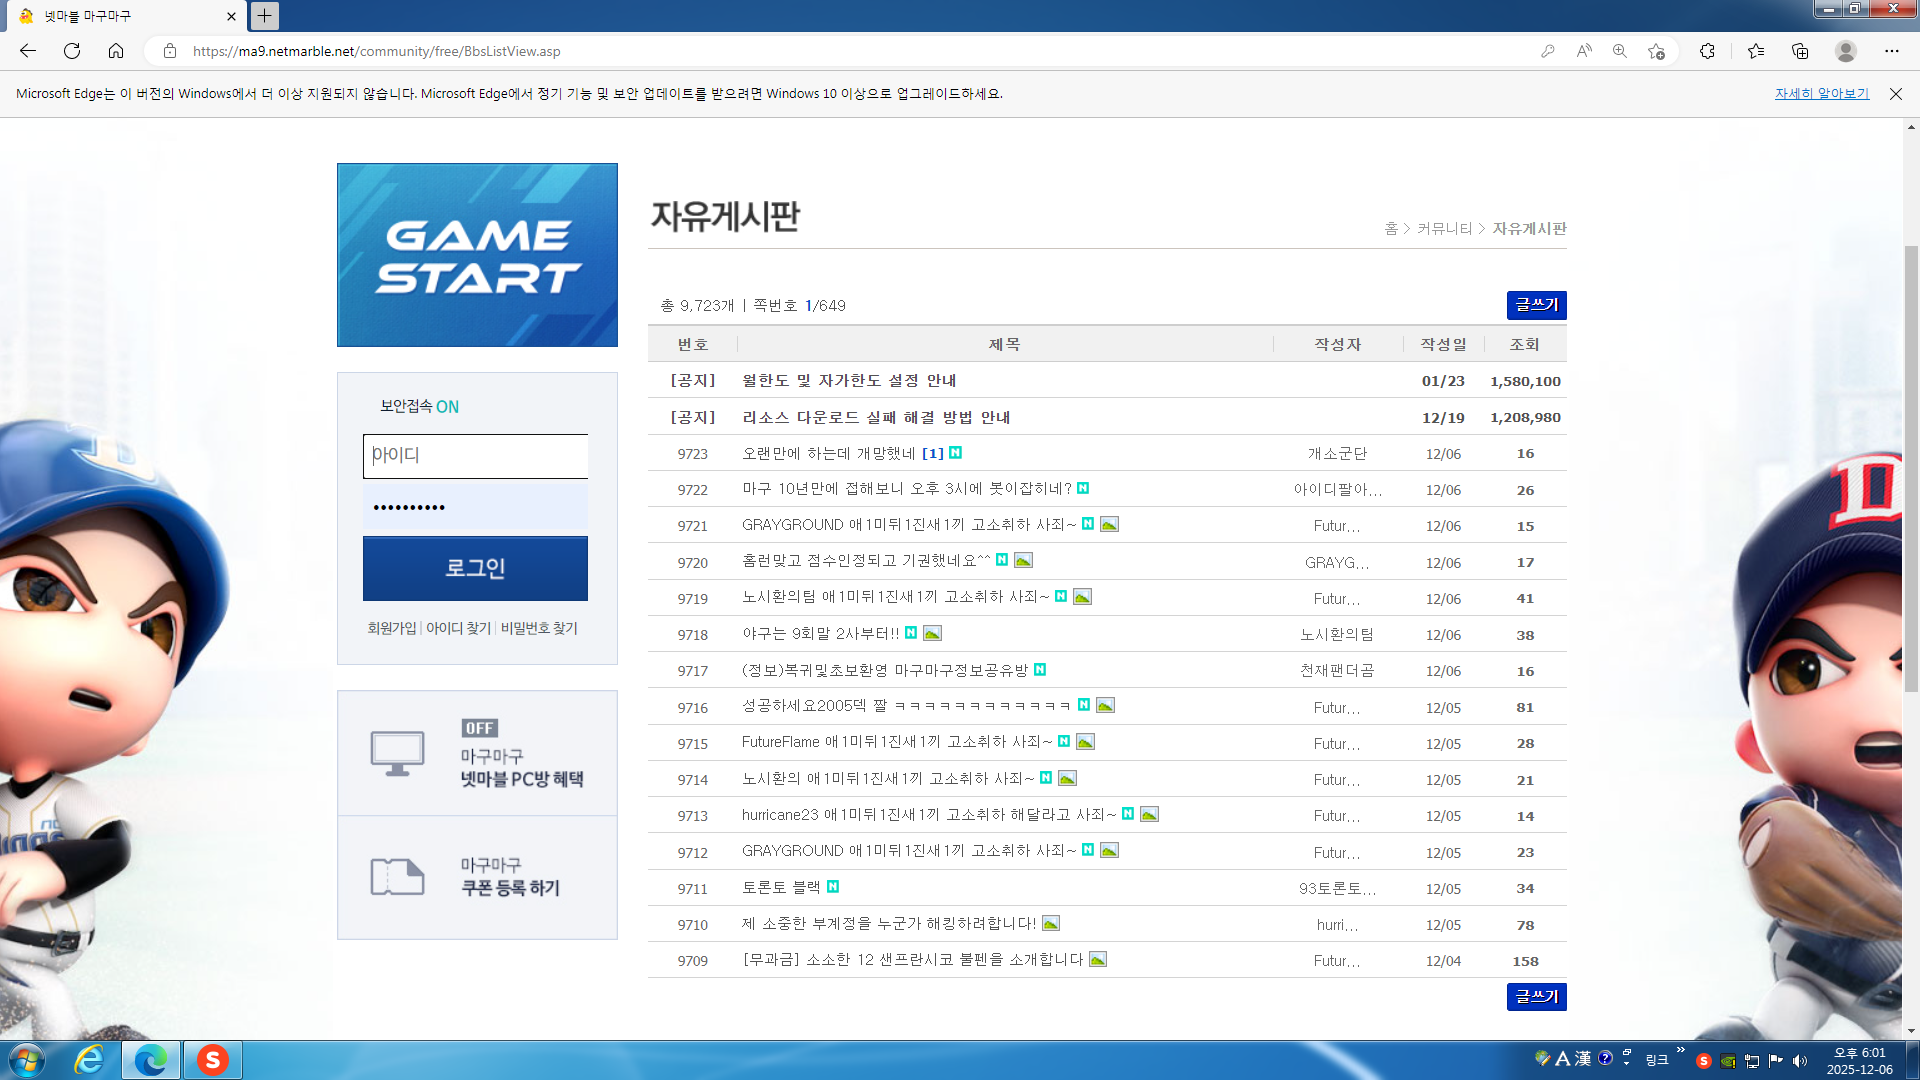
Task: Add this page to favorites star icon
Action: [1656, 51]
